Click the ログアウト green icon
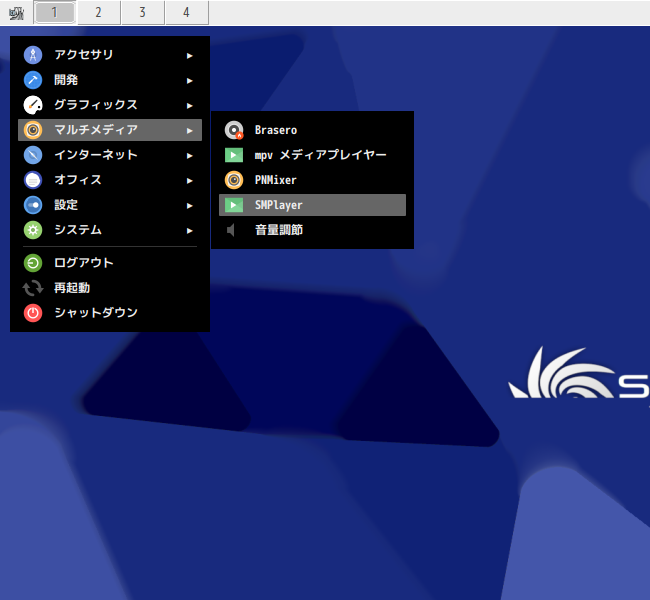This screenshot has width=650, height=600. coord(33,263)
